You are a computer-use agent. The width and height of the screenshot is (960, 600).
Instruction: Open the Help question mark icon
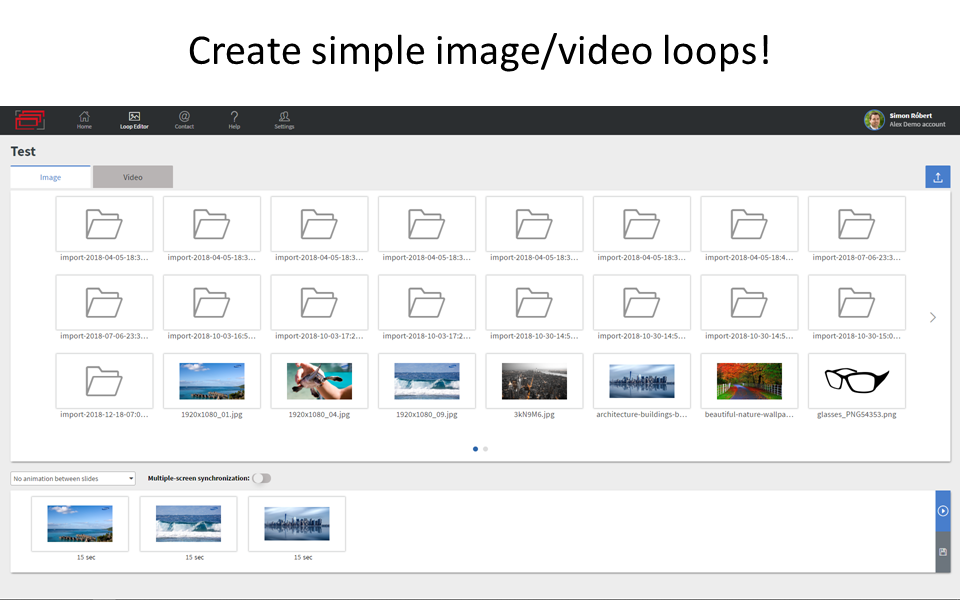pyautogui.click(x=234, y=120)
